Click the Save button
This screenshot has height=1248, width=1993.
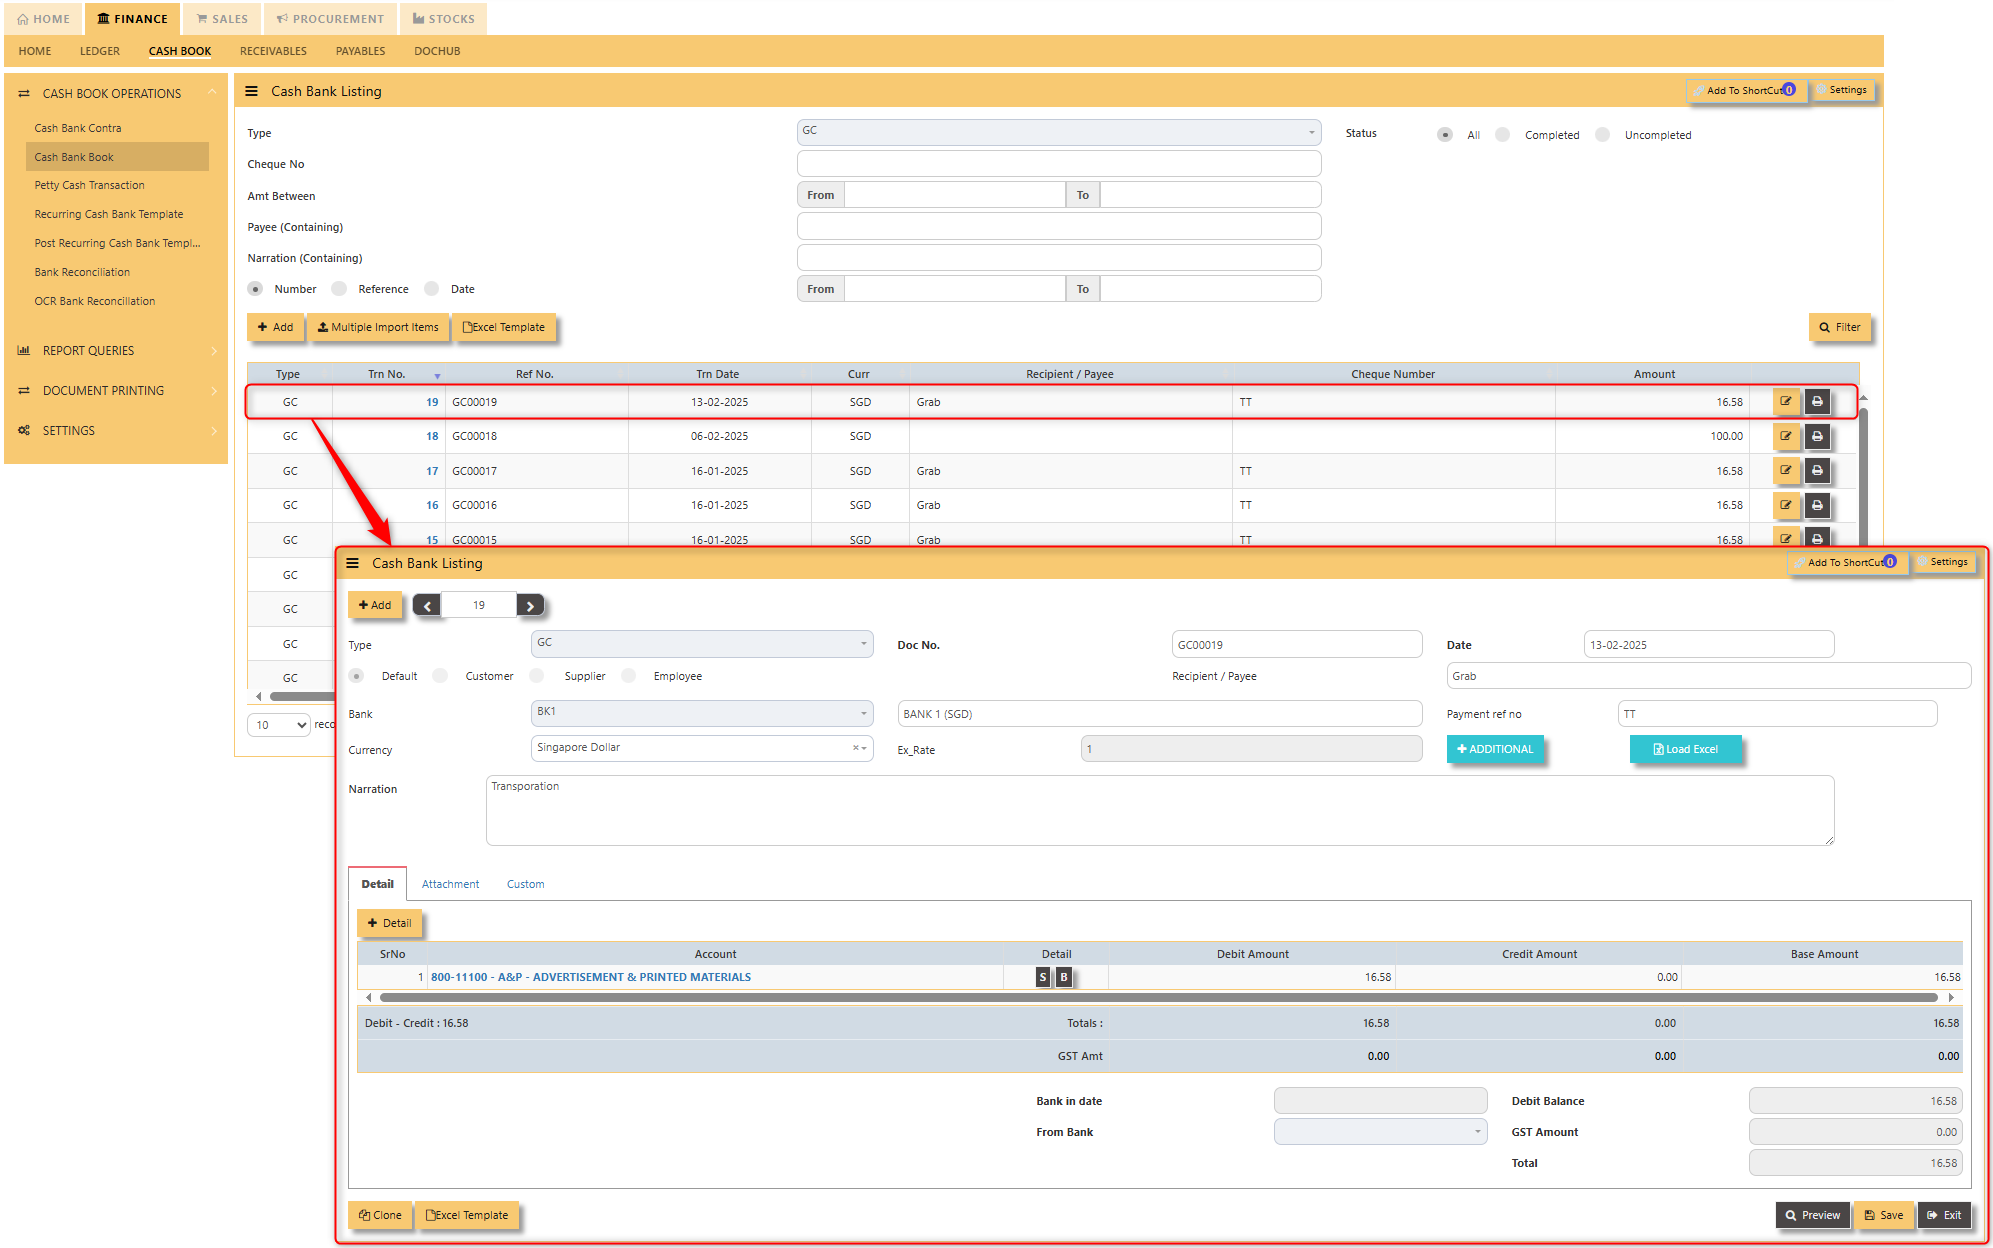tap(1883, 1215)
